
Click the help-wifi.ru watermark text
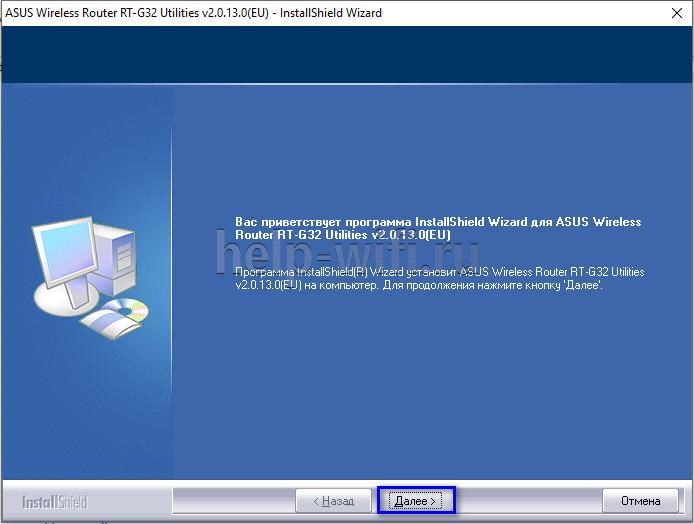tap(347, 254)
